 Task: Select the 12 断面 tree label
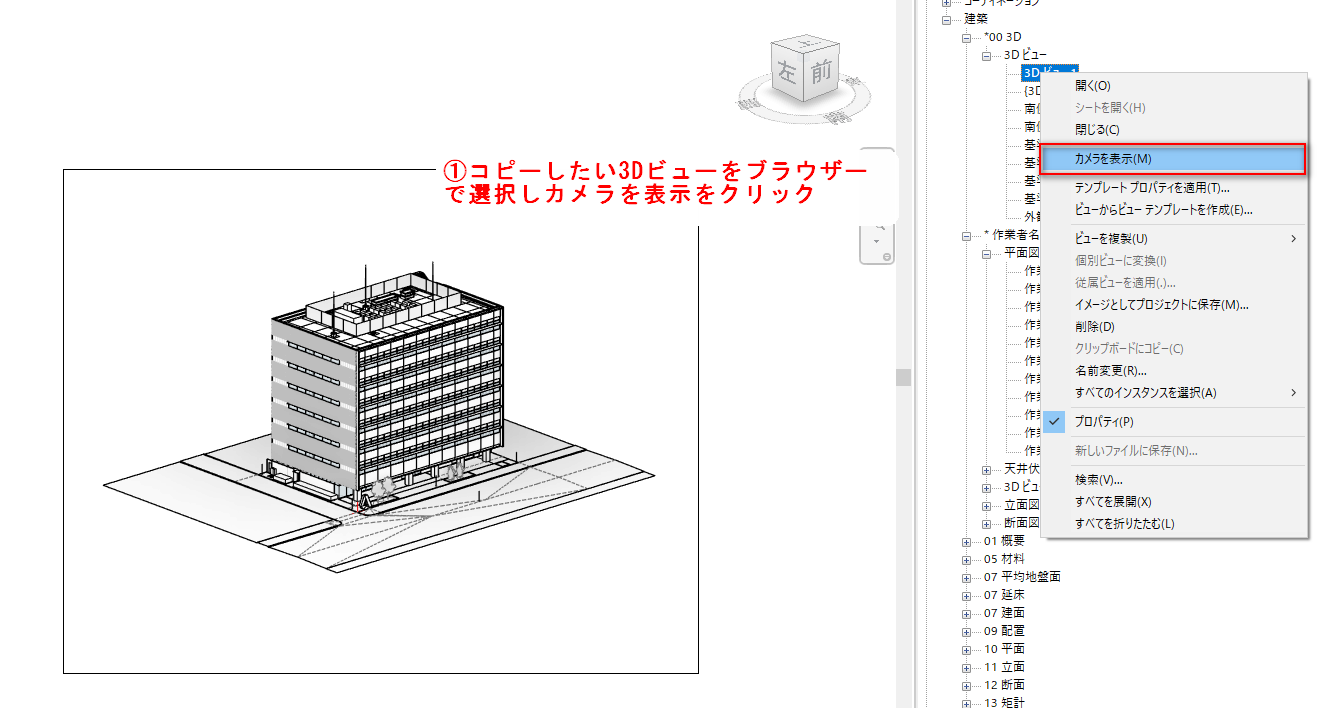1004,685
